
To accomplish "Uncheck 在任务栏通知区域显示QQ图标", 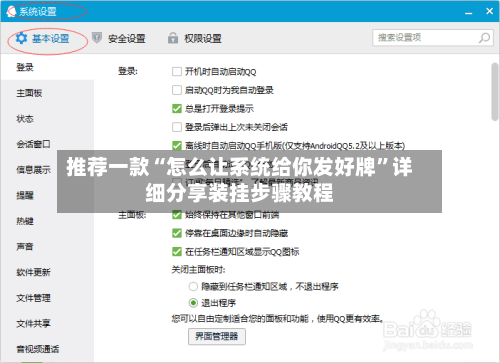I will (177, 252).
